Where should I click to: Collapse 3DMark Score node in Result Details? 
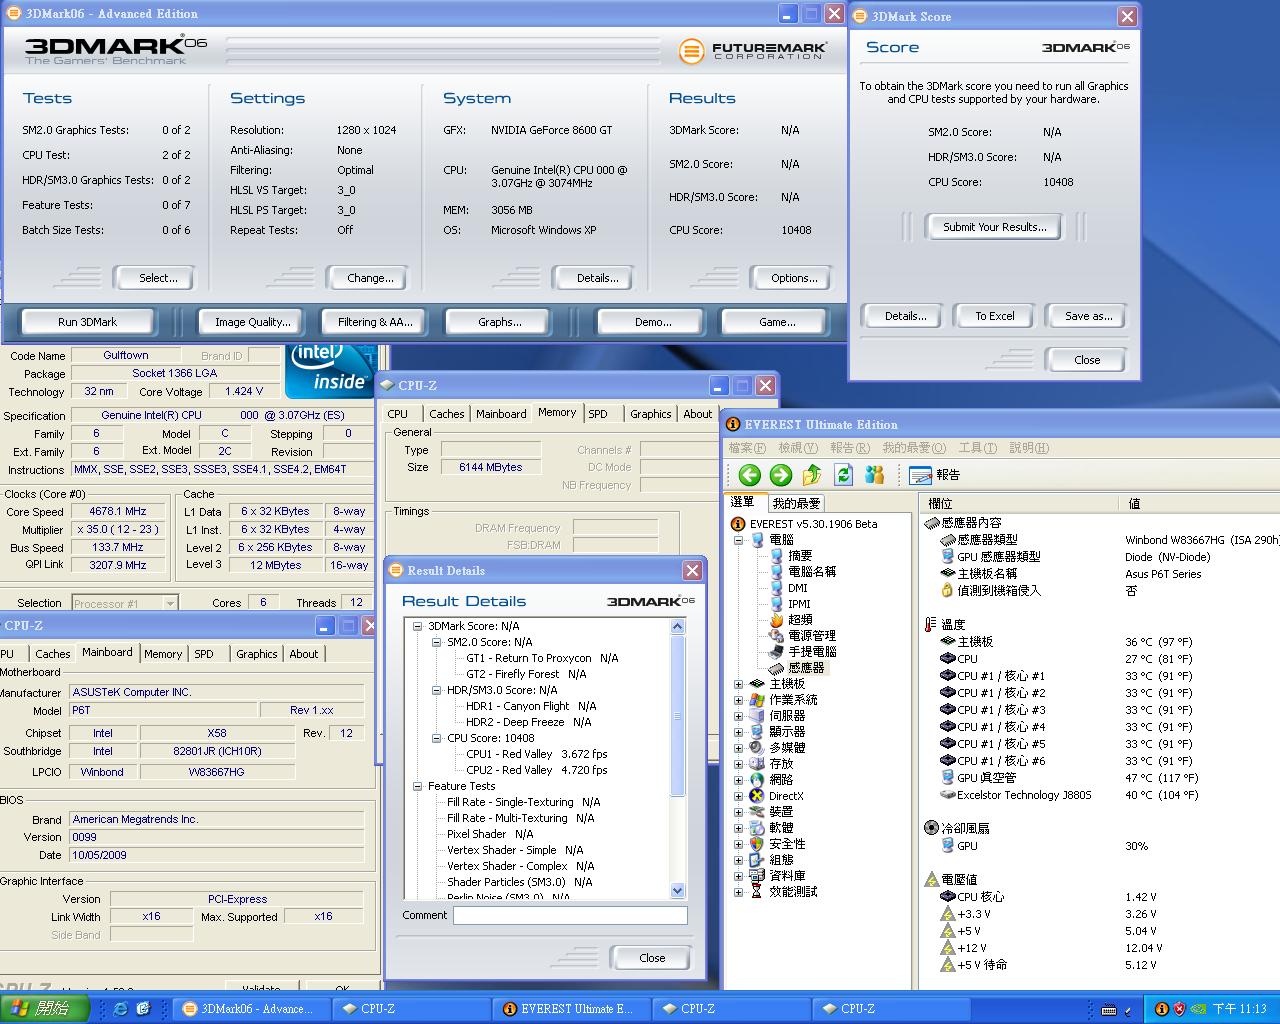[418, 626]
